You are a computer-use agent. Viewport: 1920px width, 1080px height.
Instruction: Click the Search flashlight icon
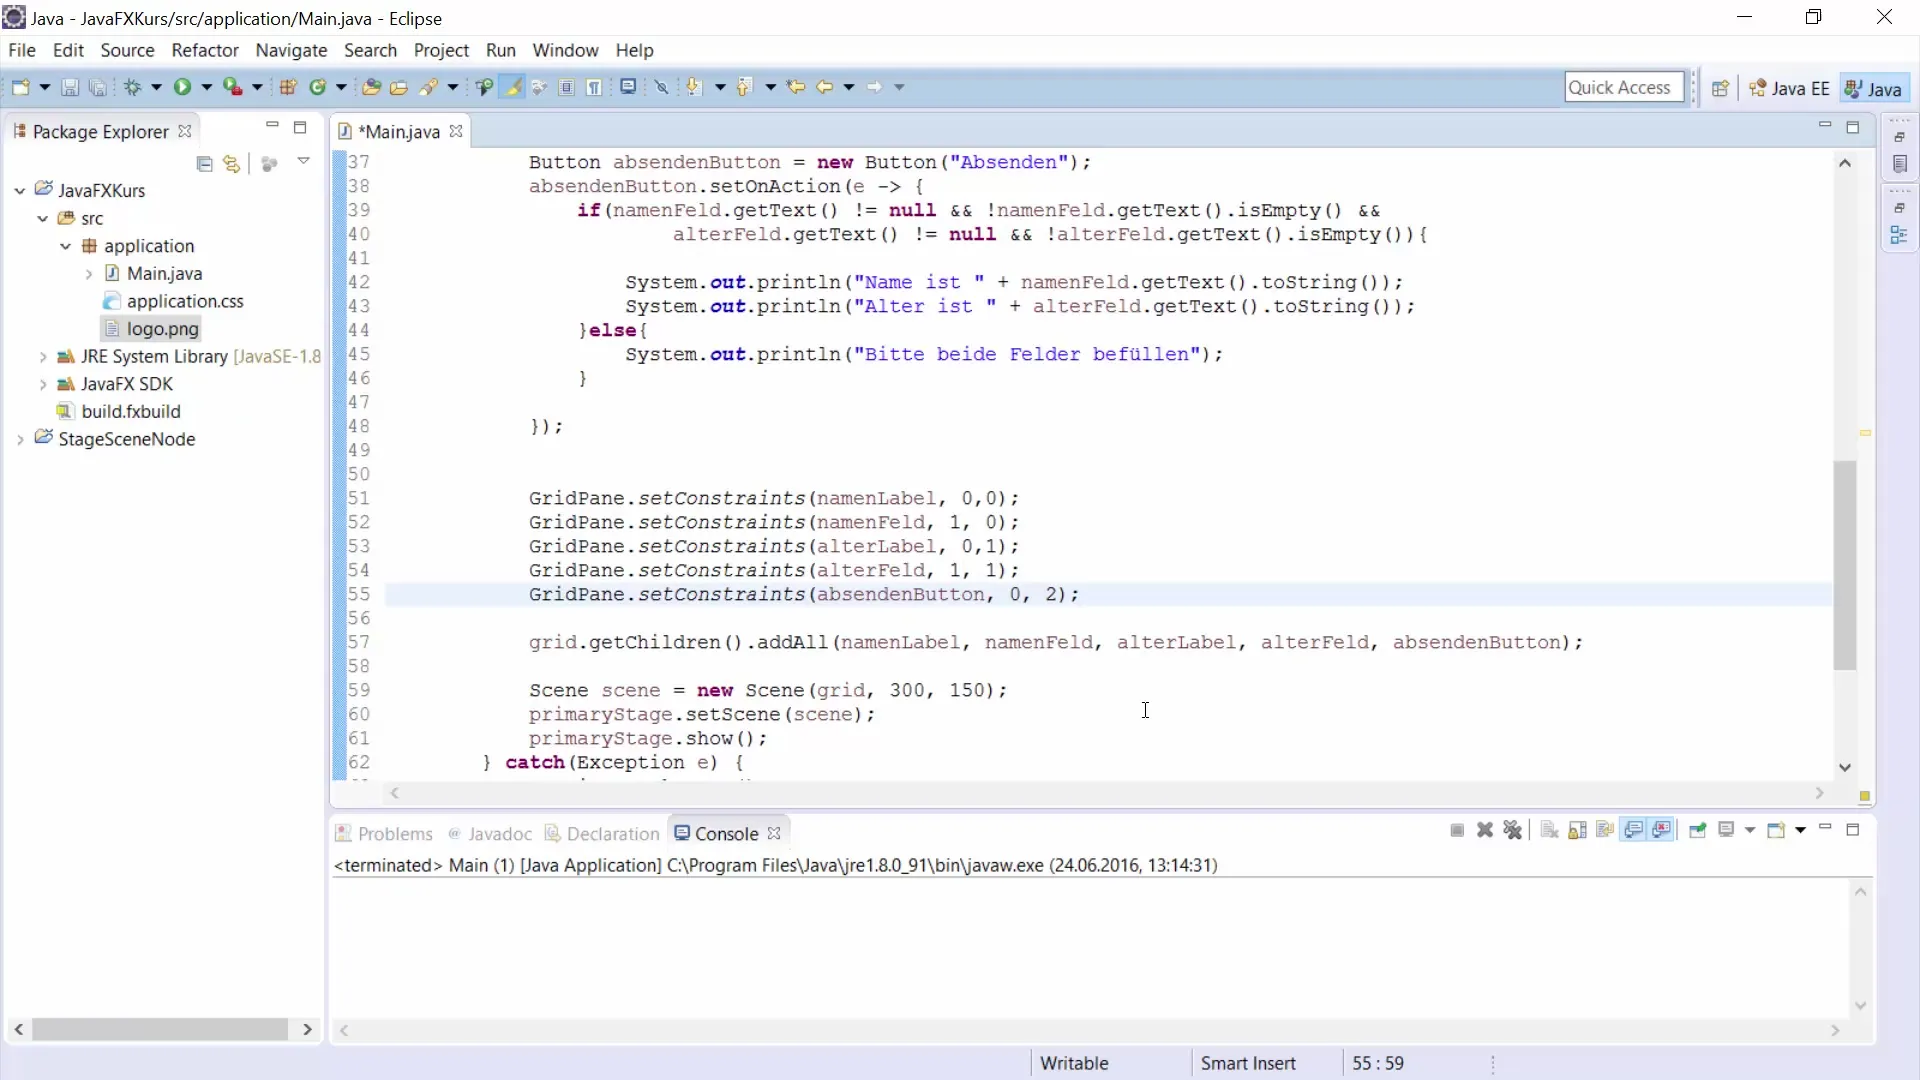click(429, 87)
